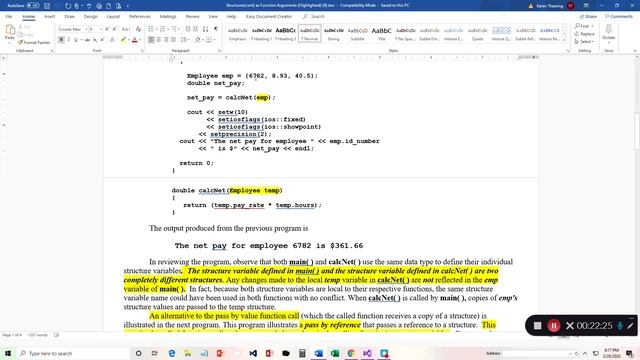Image resolution: width=640 pixels, height=360 pixels.
Task: Click the Comments button
Action: pos(619,17)
